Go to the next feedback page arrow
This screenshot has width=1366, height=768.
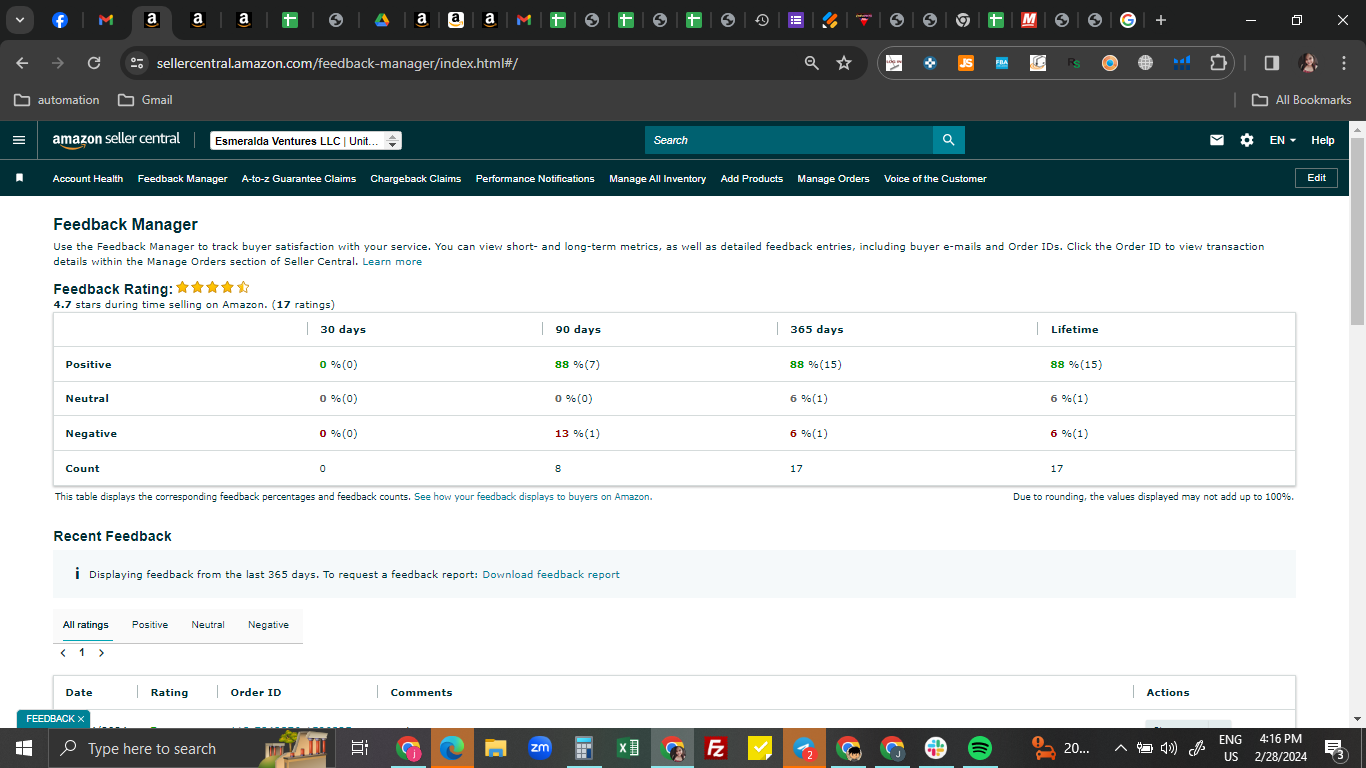pos(101,653)
